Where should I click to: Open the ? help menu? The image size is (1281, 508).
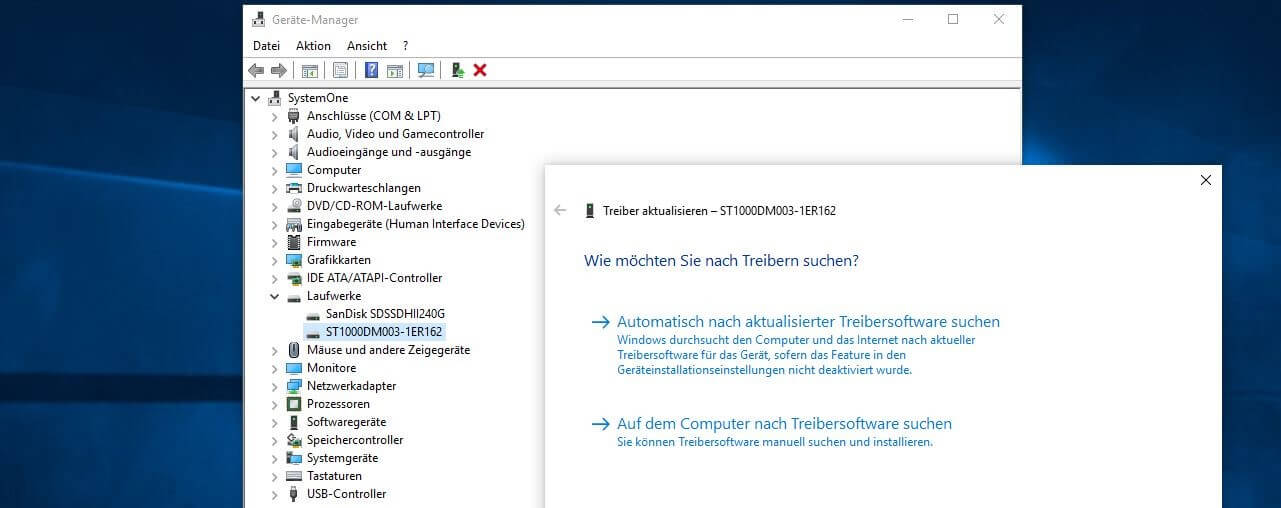click(405, 46)
